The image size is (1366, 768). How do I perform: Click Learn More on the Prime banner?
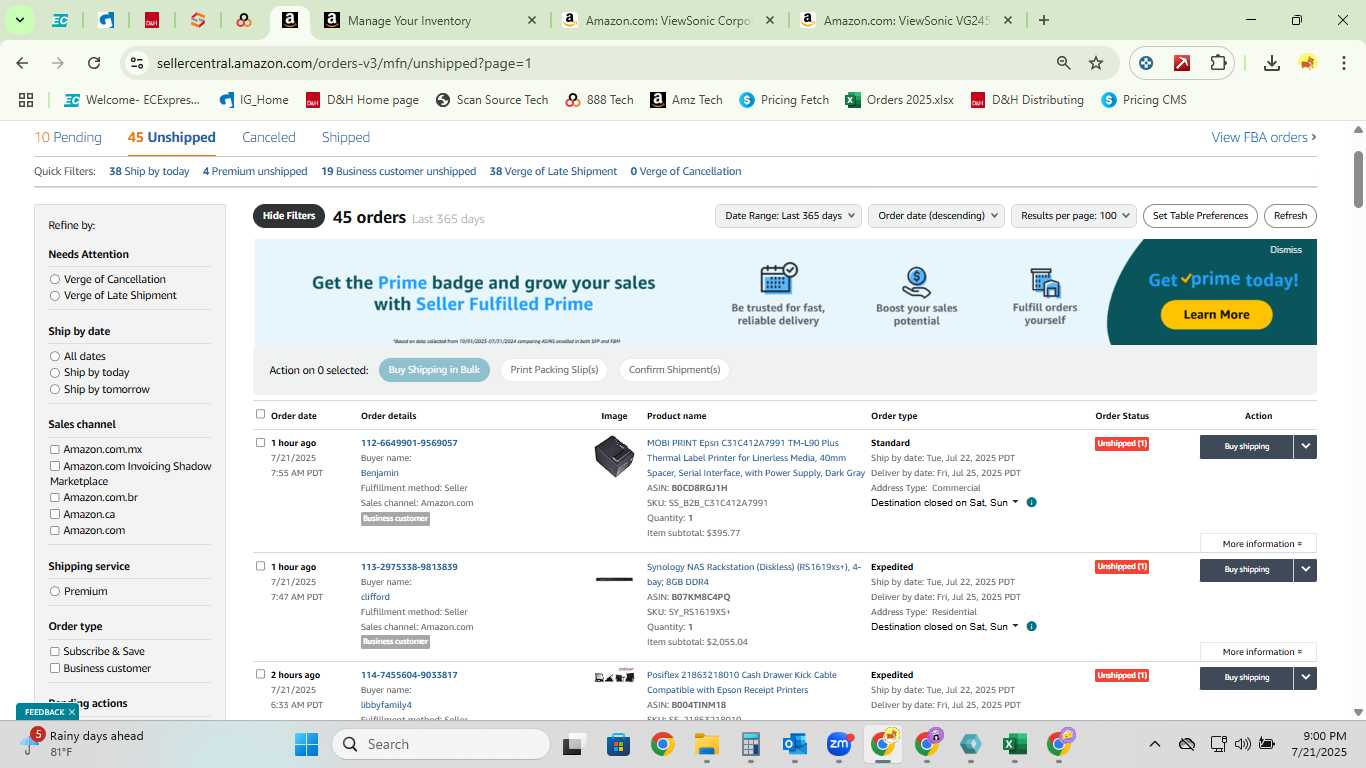pos(1216,314)
